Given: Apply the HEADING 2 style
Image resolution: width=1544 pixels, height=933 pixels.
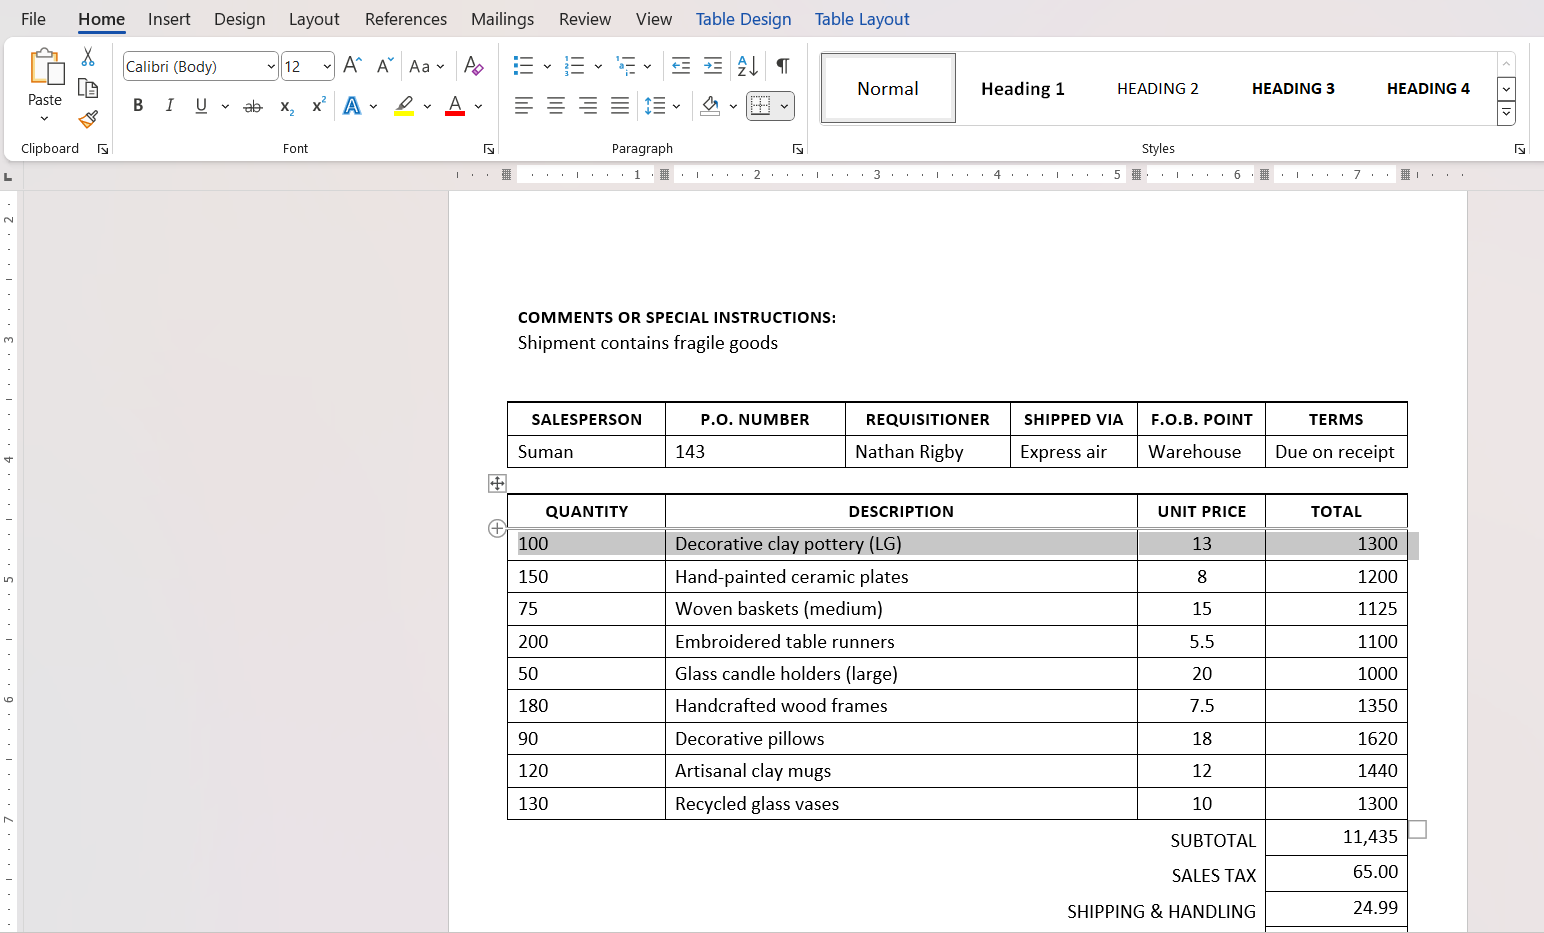Looking at the screenshot, I should pos(1157,88).
